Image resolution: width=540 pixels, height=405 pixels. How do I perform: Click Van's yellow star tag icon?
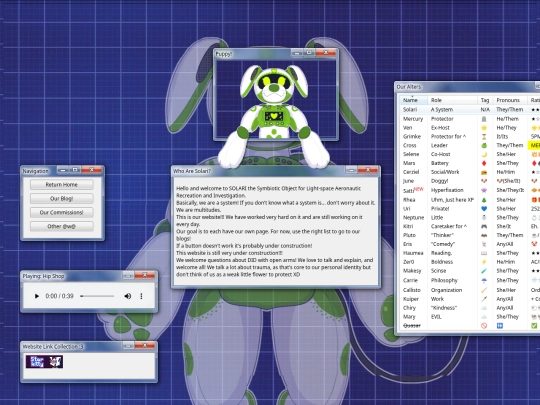484,128
